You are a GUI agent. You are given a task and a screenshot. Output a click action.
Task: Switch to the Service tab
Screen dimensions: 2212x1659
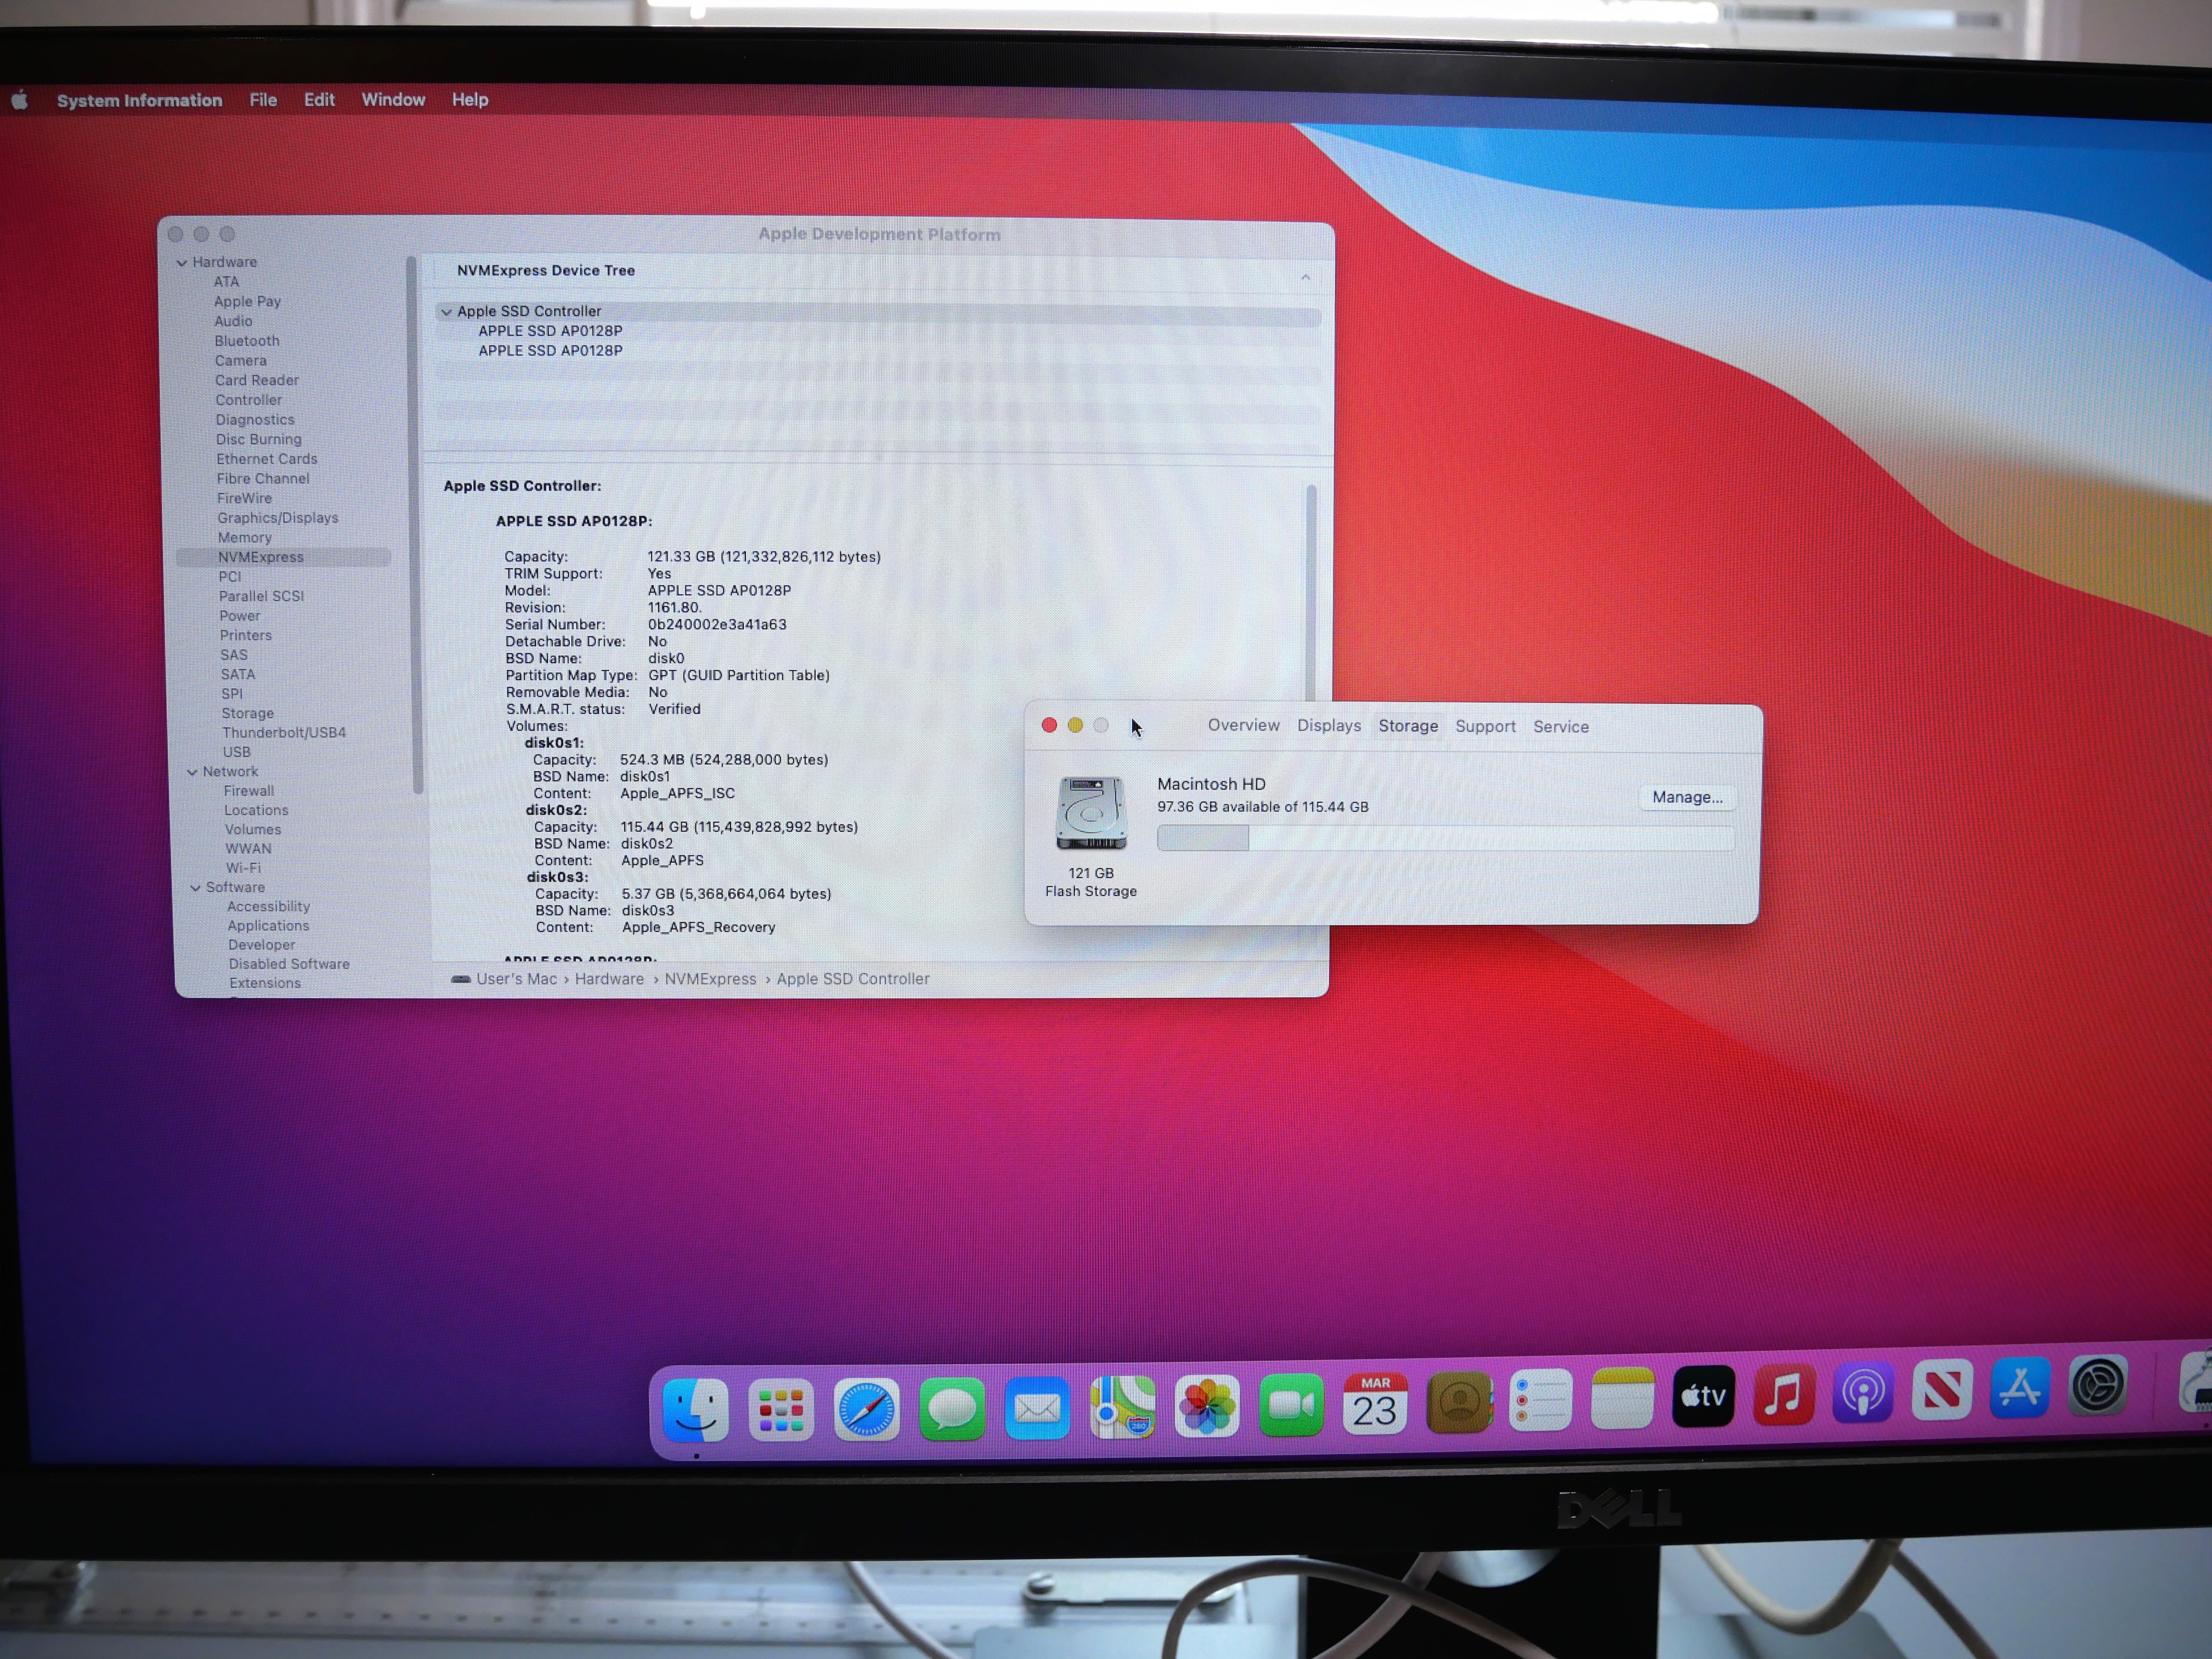click(x=1561, y=727)
